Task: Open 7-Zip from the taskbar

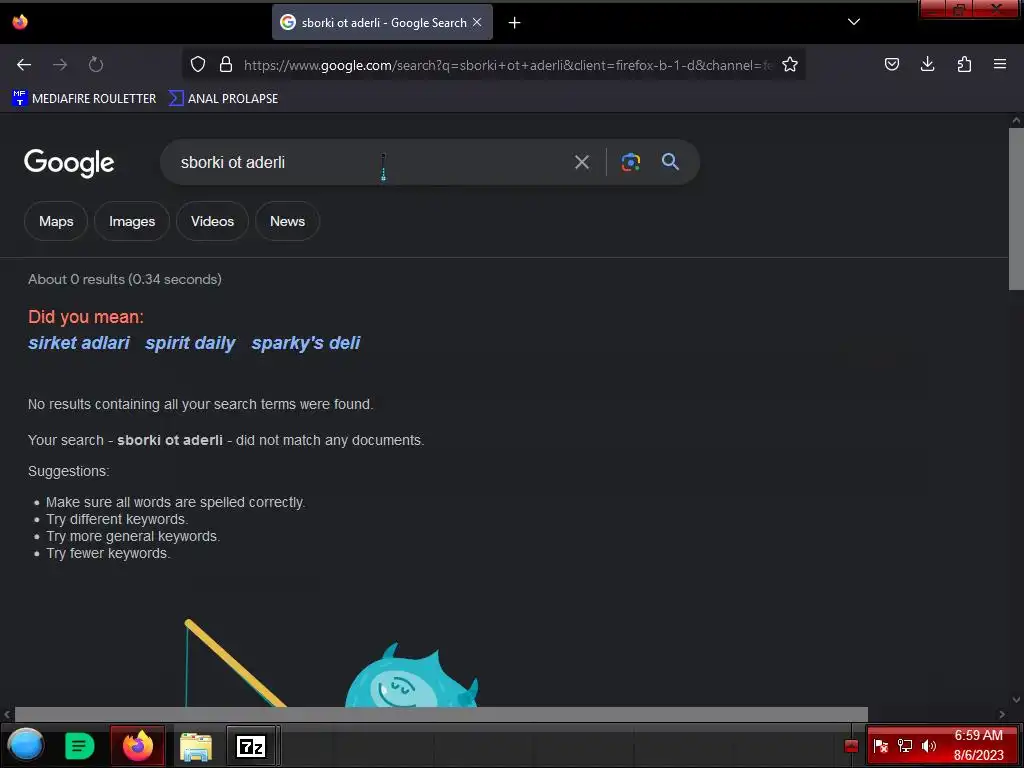Action: tap(251, 746)
